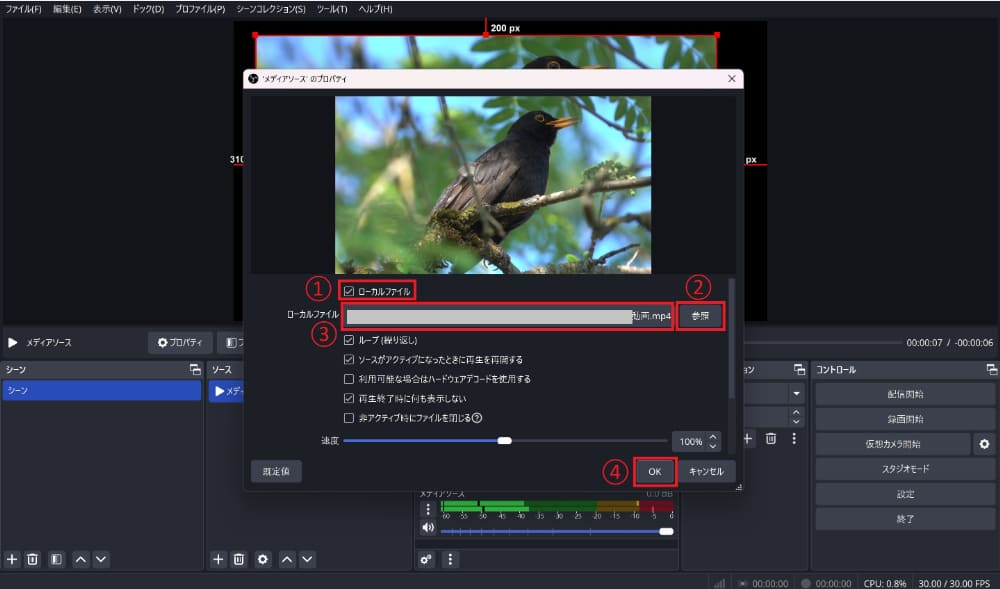Enable hardware decoding checkbox
The height and width of the screenshot is (589, 1000).
pos(349,379)
